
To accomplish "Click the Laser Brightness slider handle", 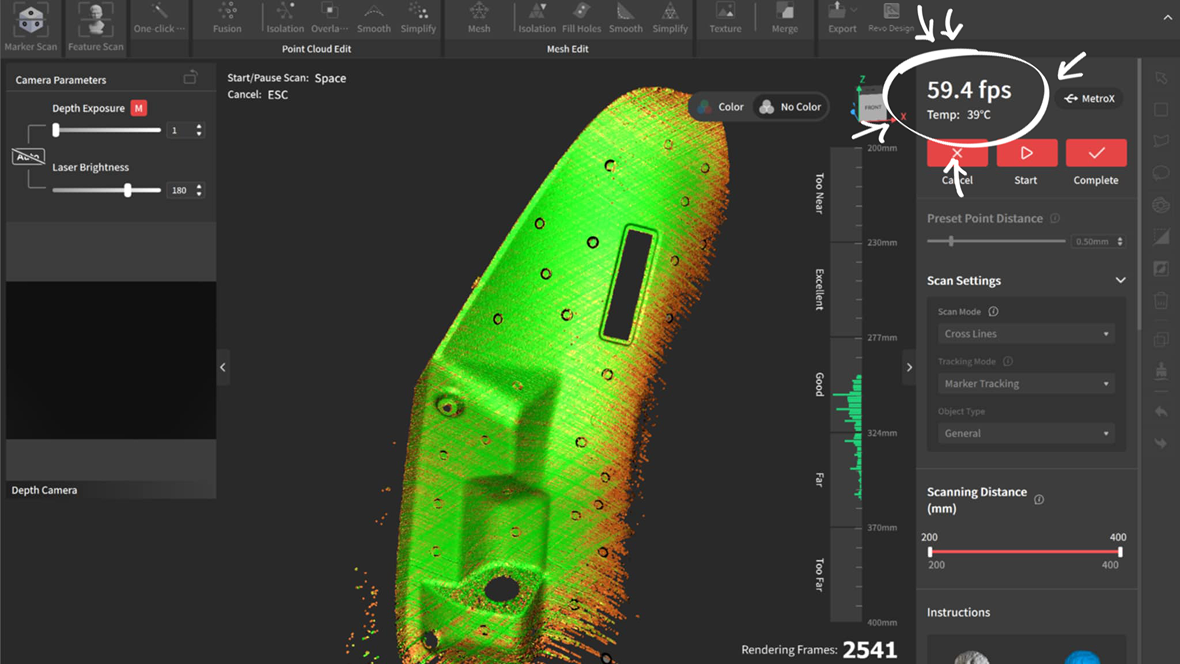I will (128, 190).
